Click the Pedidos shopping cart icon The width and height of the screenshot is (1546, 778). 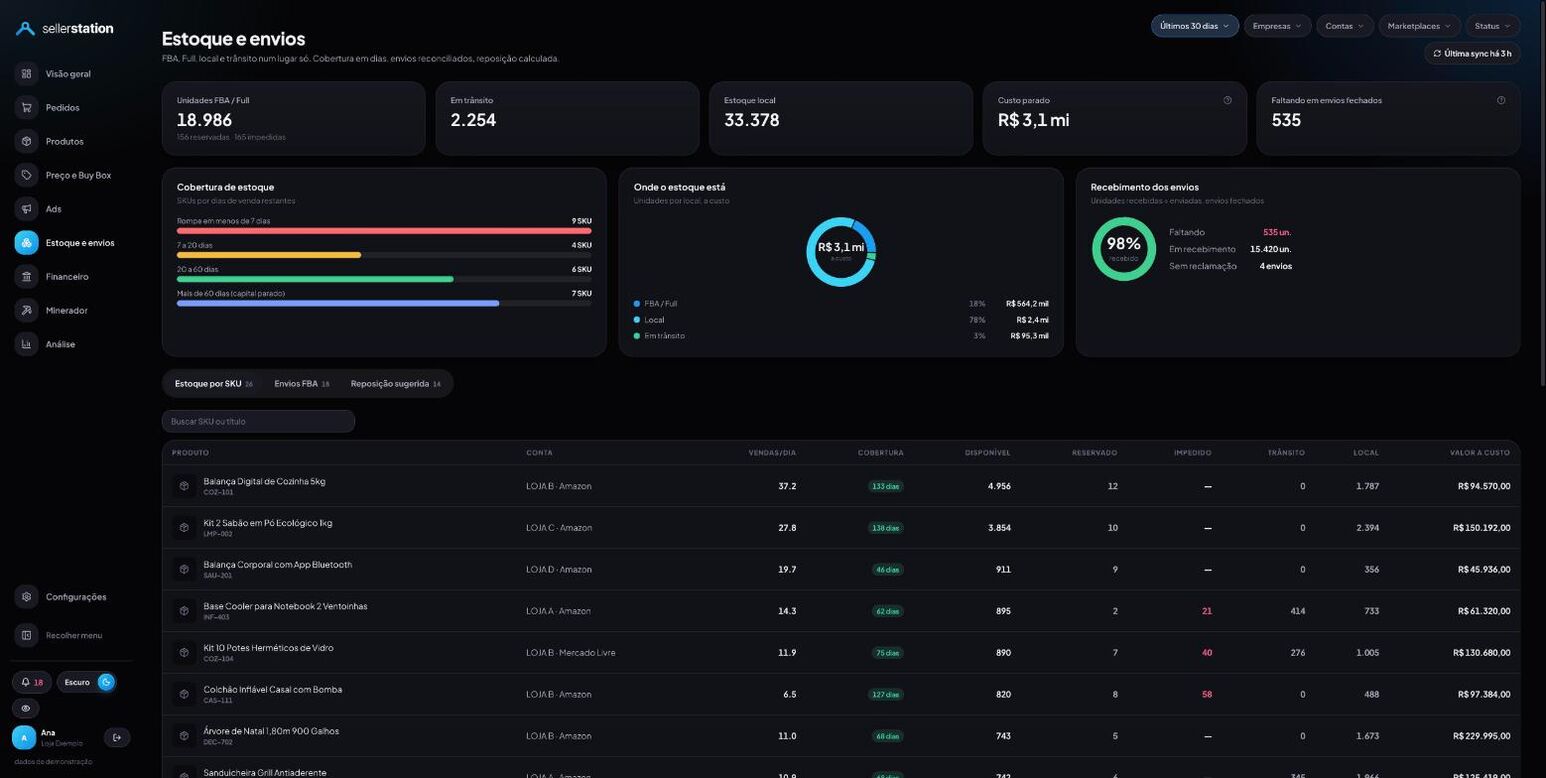pos(26,108)
